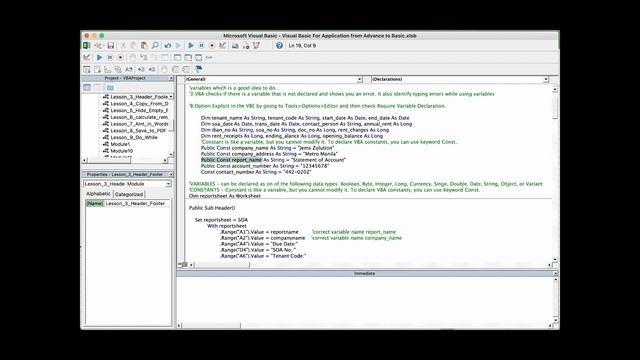The height and width of the screenshot is (360, 640).
Task: Click the Quick Info icon
Action: point(108,69)
